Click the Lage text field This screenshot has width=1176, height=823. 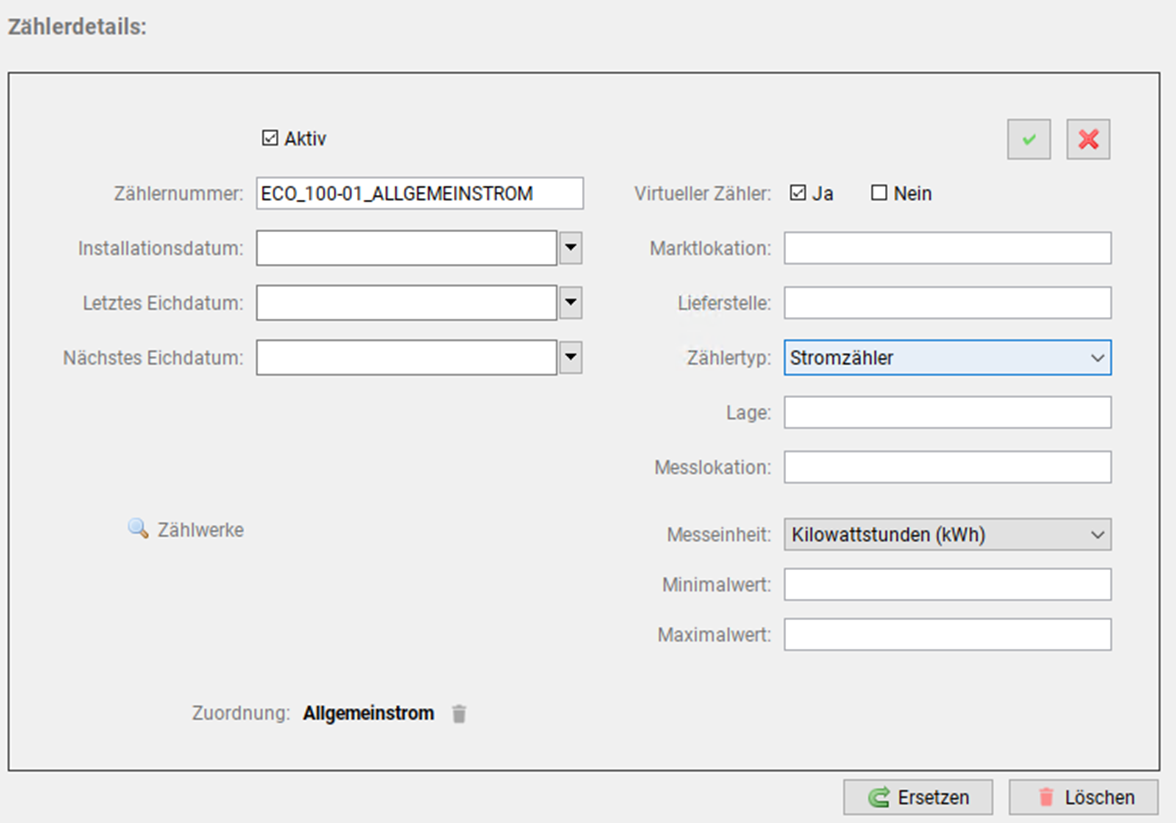coord(946,412)
